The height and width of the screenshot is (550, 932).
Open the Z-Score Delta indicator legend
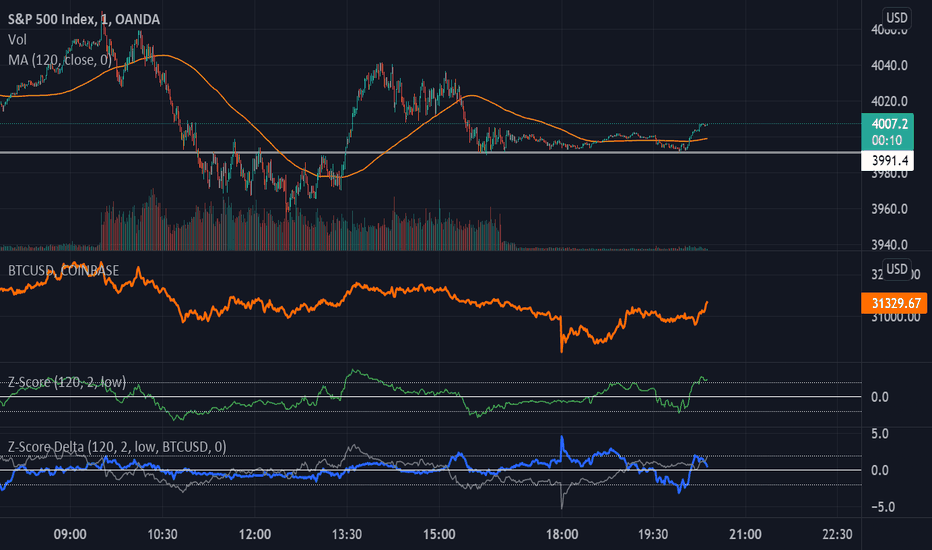click(x=117, y=447)
